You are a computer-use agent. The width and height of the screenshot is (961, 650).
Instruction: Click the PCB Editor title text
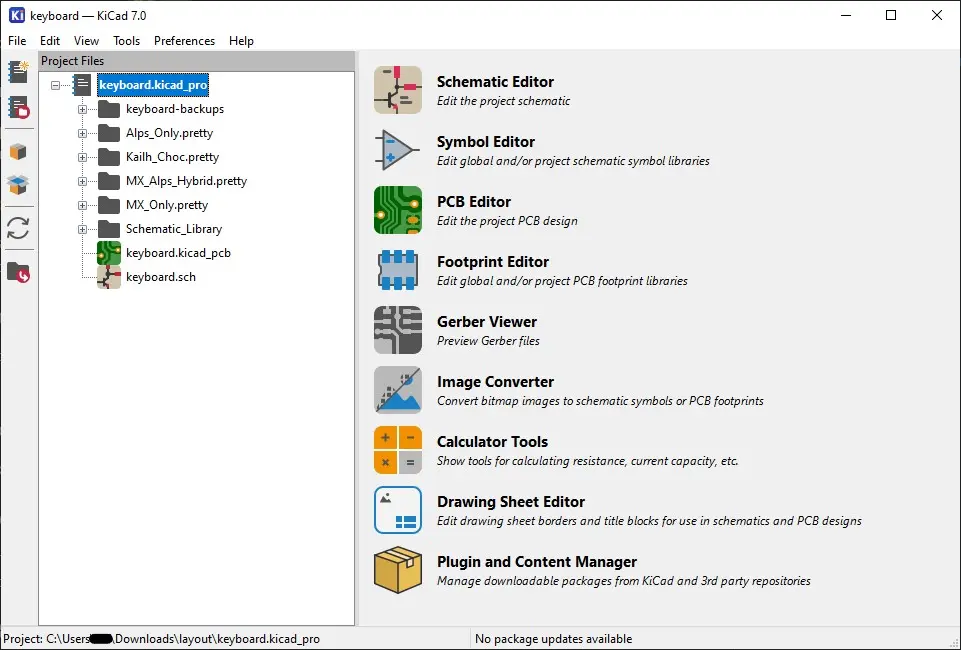tap(474, 202)
